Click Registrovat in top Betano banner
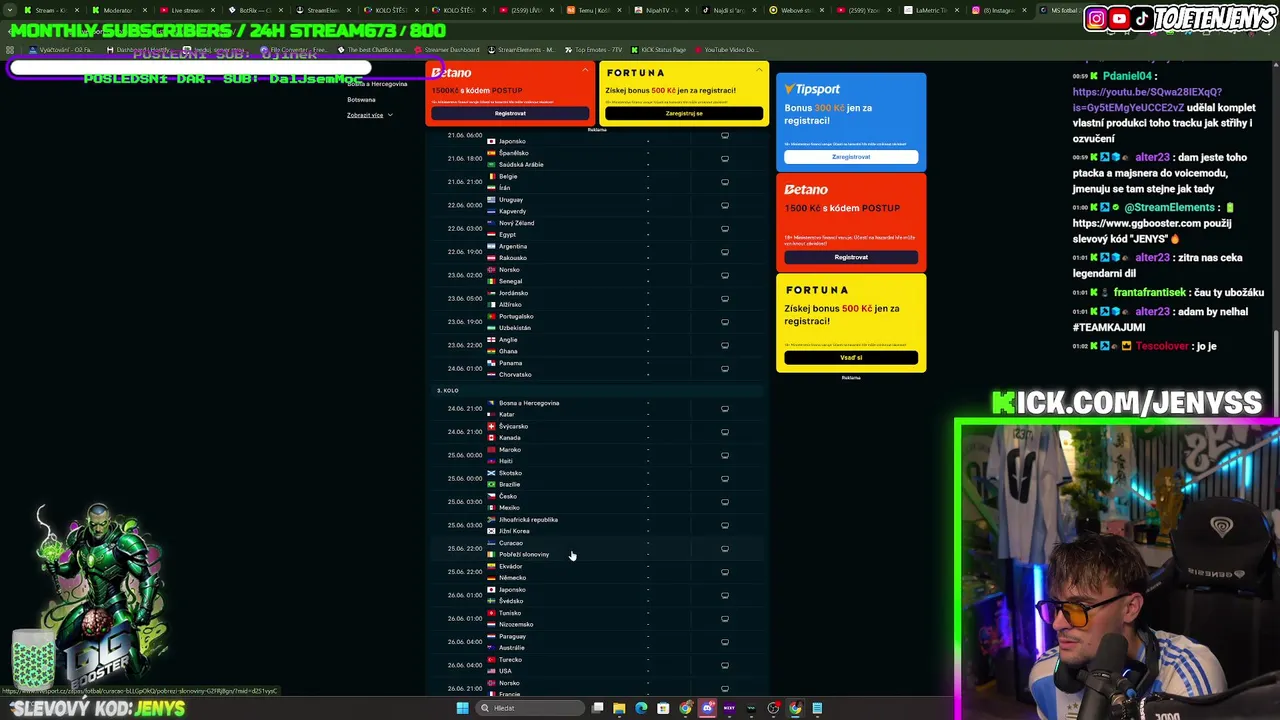This screenshot has height=720, width=1280. tap(510, 113)
